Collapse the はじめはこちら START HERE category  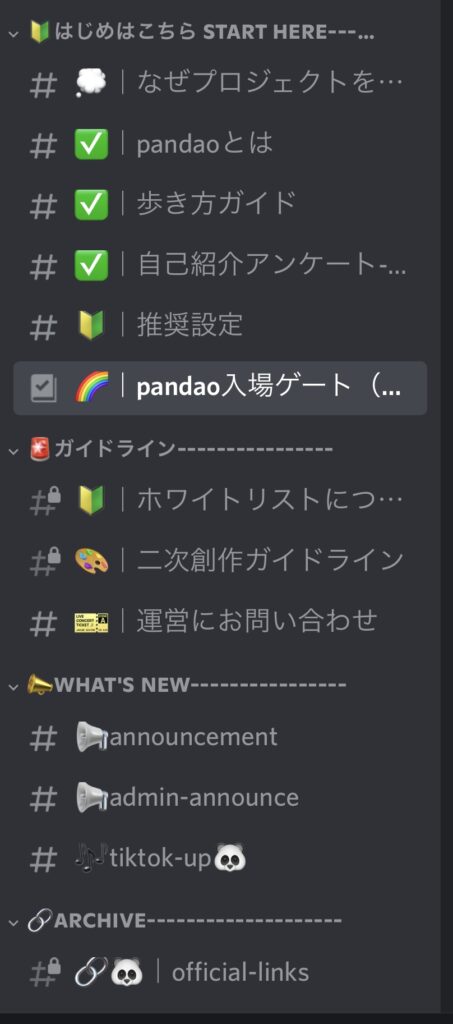tap(14, 33)
